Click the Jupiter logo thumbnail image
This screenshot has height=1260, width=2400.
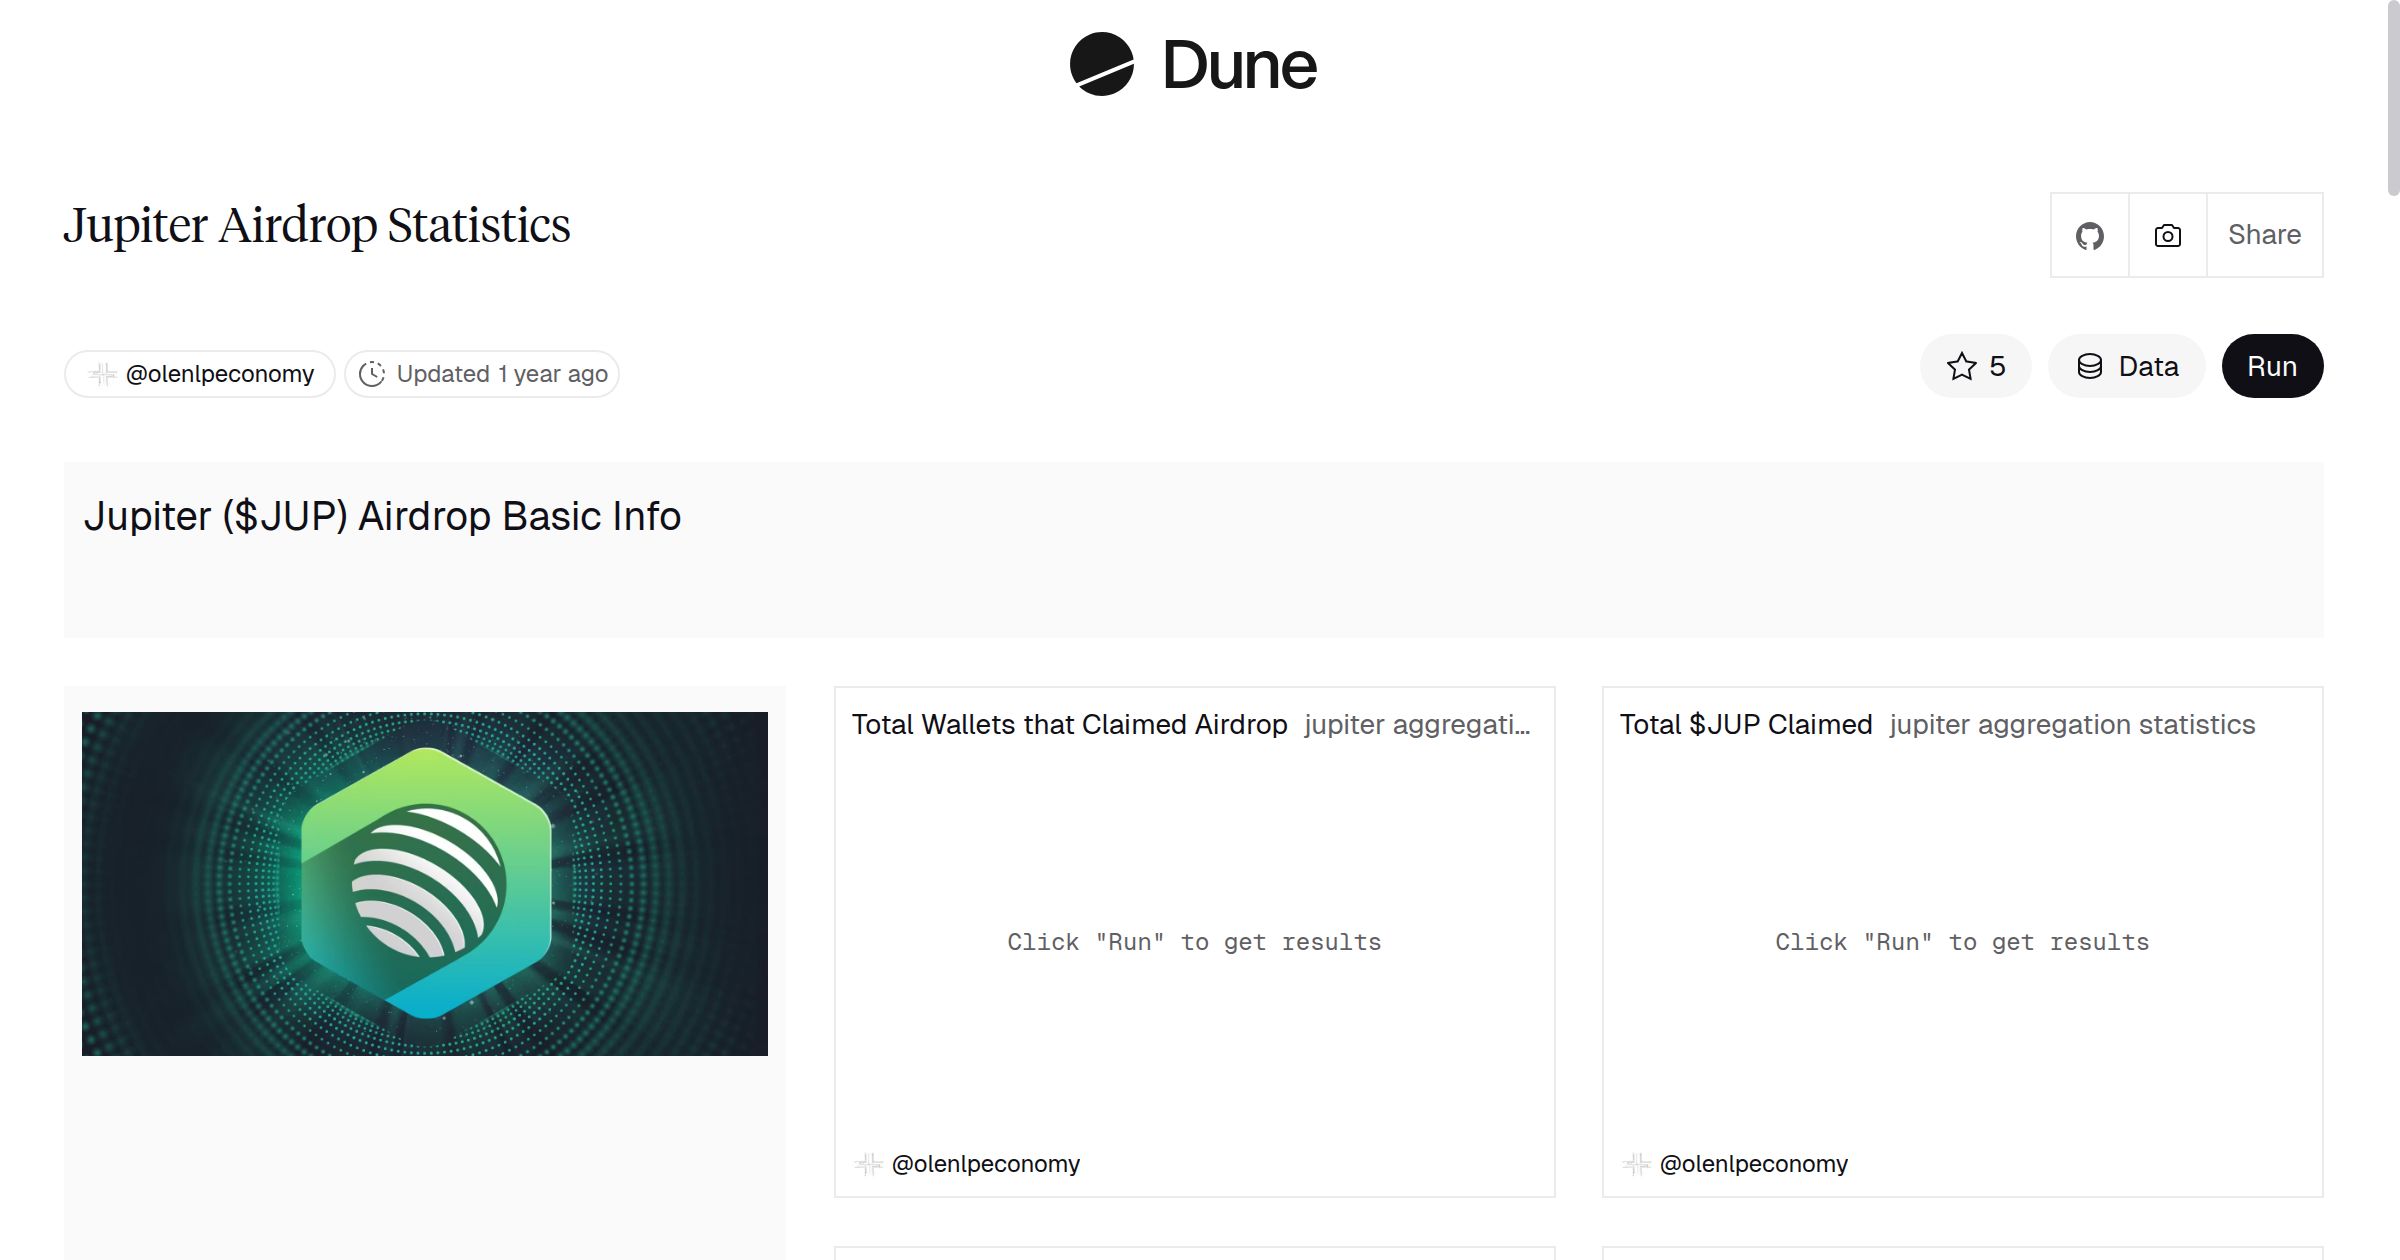pos(424,881)
